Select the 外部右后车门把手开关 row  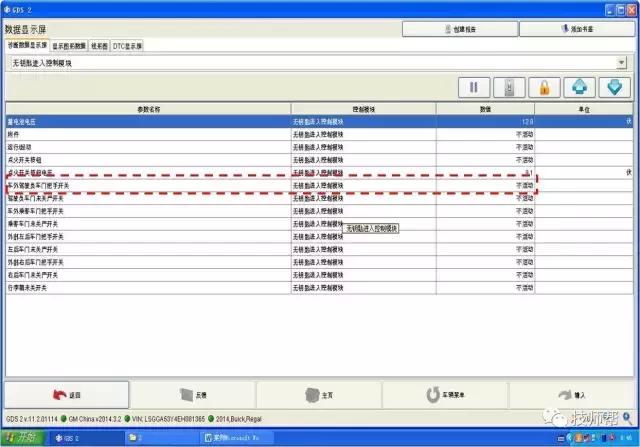(x=319, y=262)
